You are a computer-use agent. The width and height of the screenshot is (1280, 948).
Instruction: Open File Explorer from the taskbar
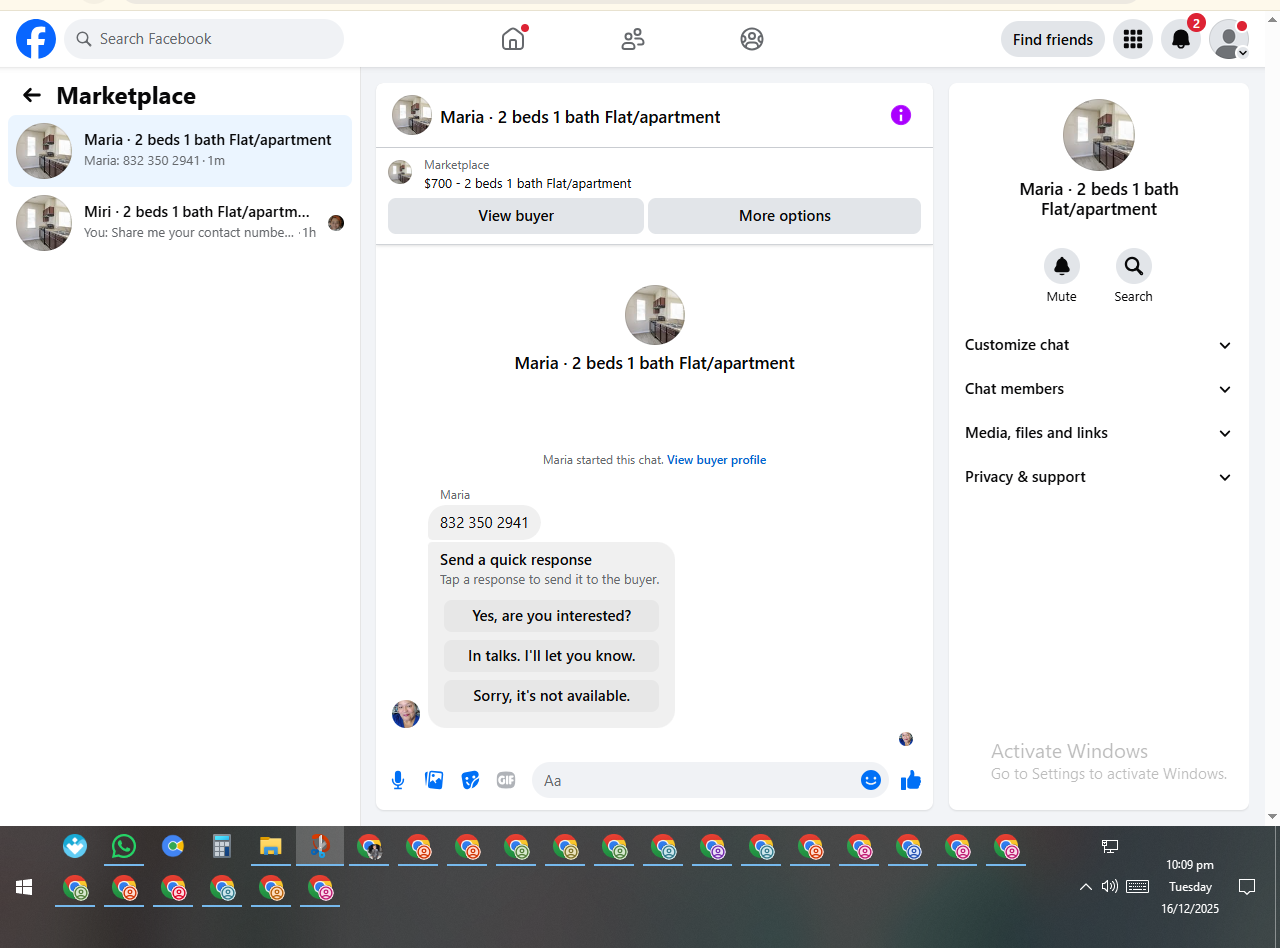(271, 847)
